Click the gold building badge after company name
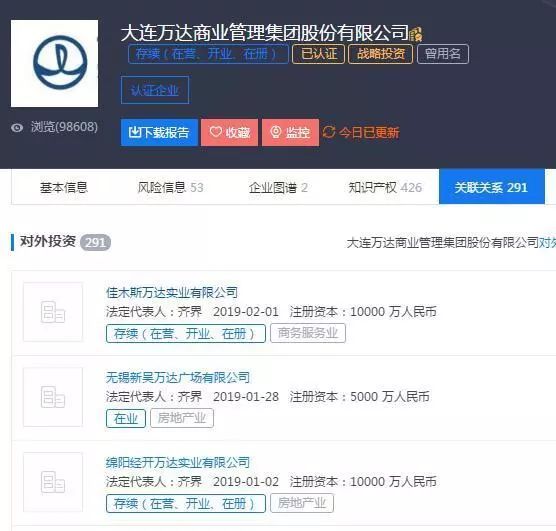 click(416, 34)
